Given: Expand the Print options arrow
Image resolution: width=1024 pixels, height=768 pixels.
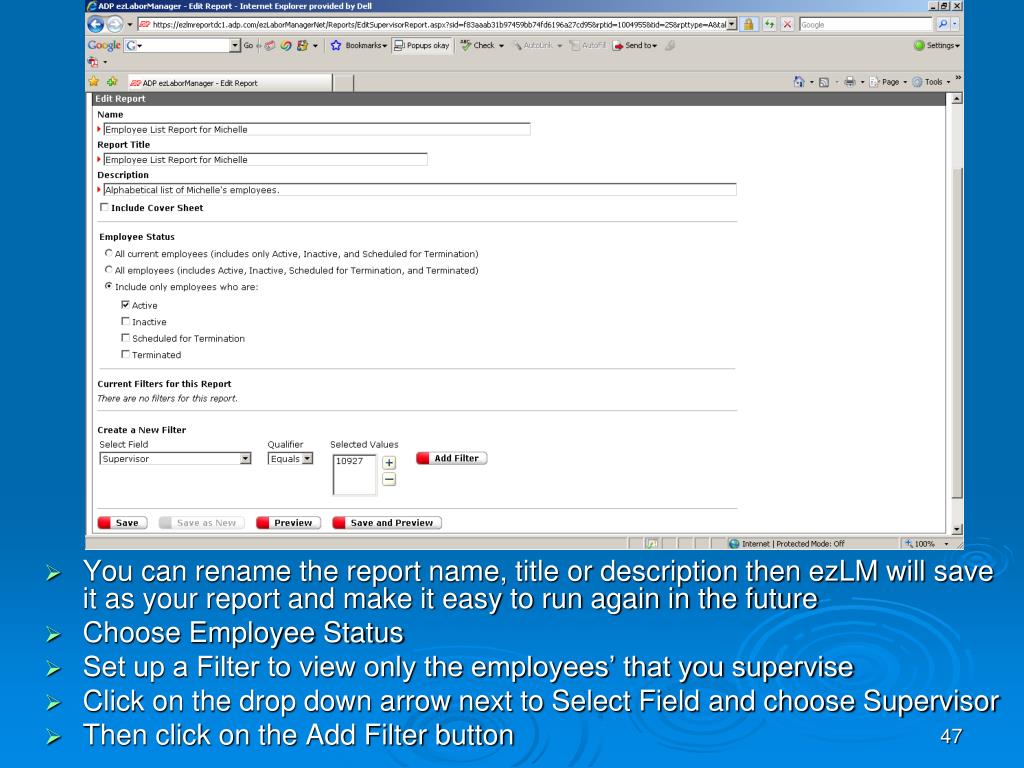Looking at the screenshot, I should (862, 82).
